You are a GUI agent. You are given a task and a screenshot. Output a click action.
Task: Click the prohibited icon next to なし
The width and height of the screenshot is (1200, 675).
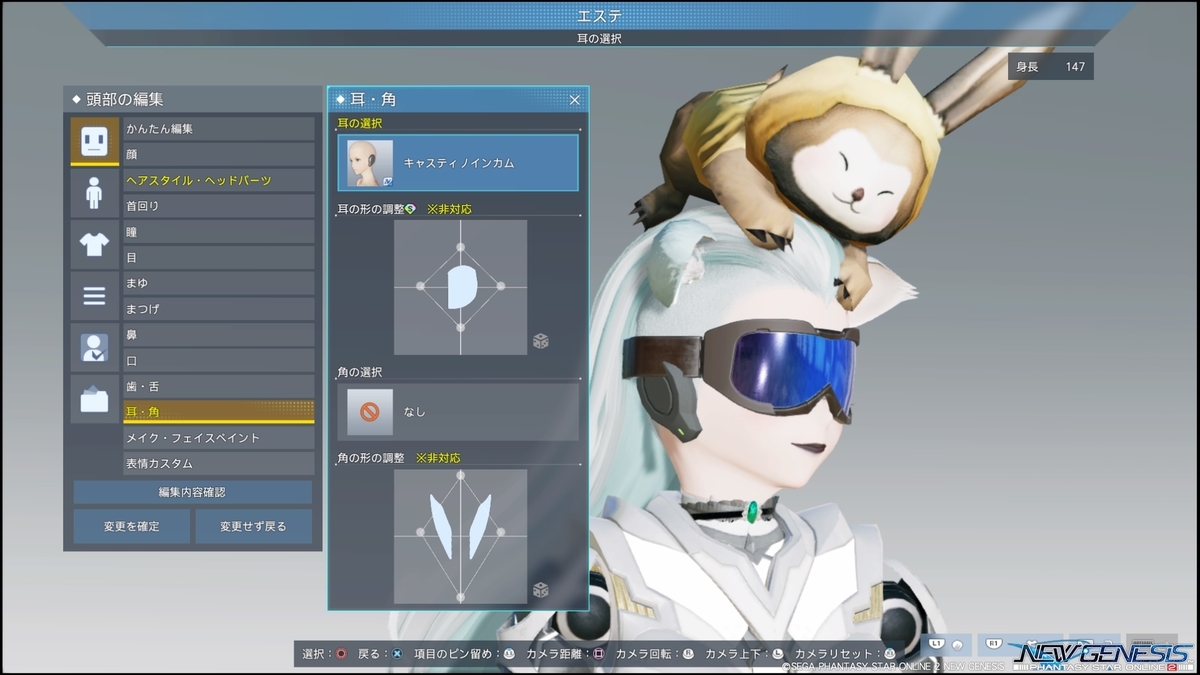coord(370,412)
